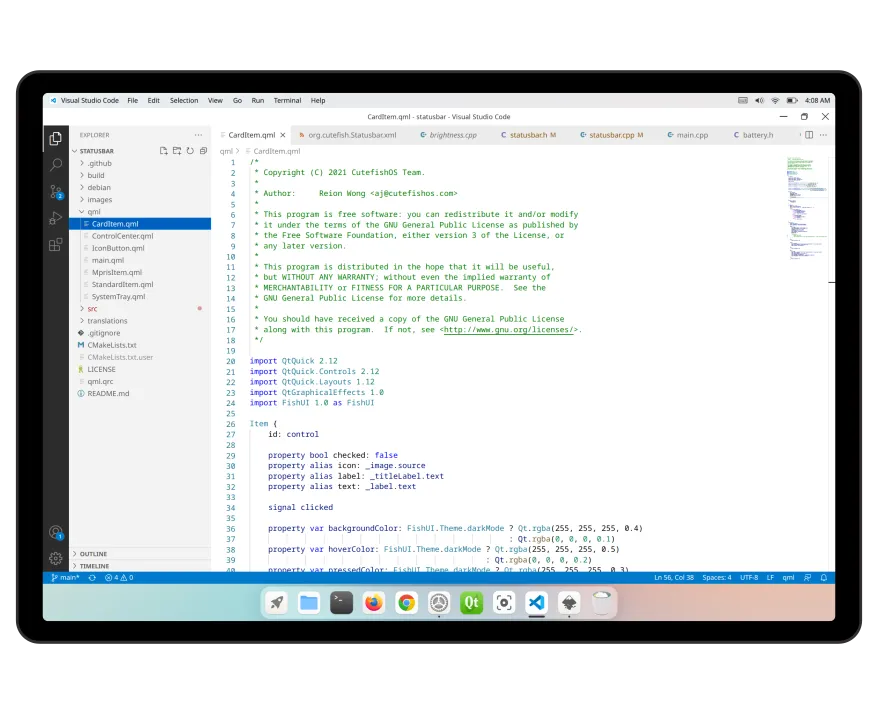The image size is (878, 714).
Task: Refresh the explorer file tree
Action: pyautogui.click(x=190, y=151)
